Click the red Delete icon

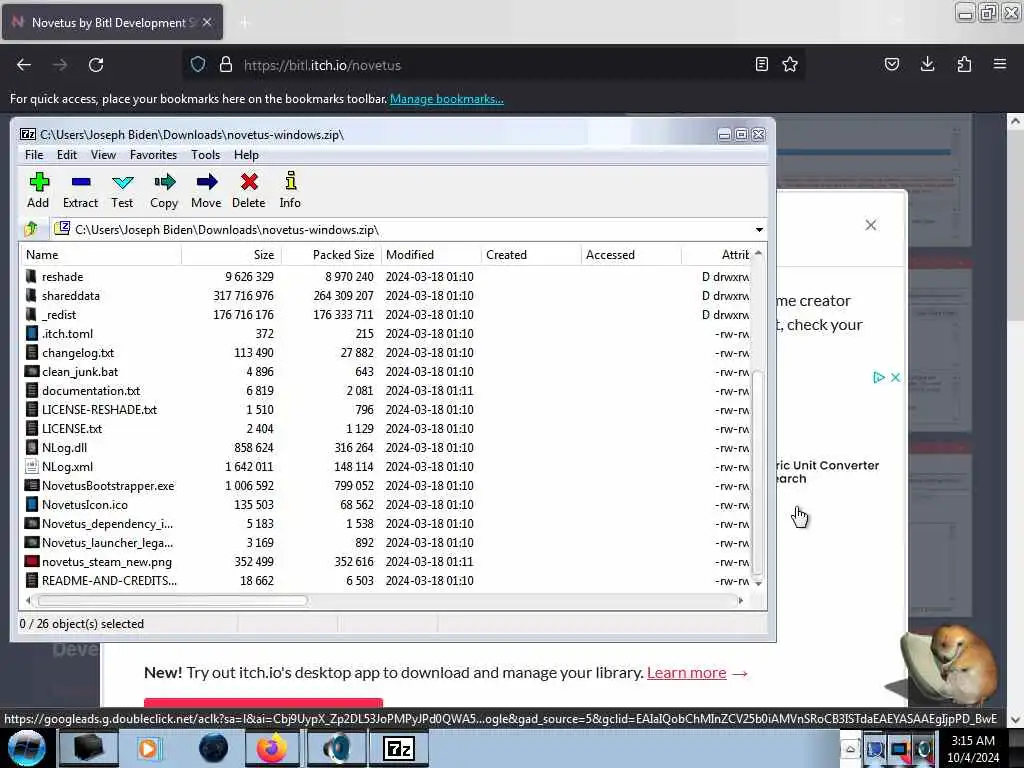tap(249, 190)
